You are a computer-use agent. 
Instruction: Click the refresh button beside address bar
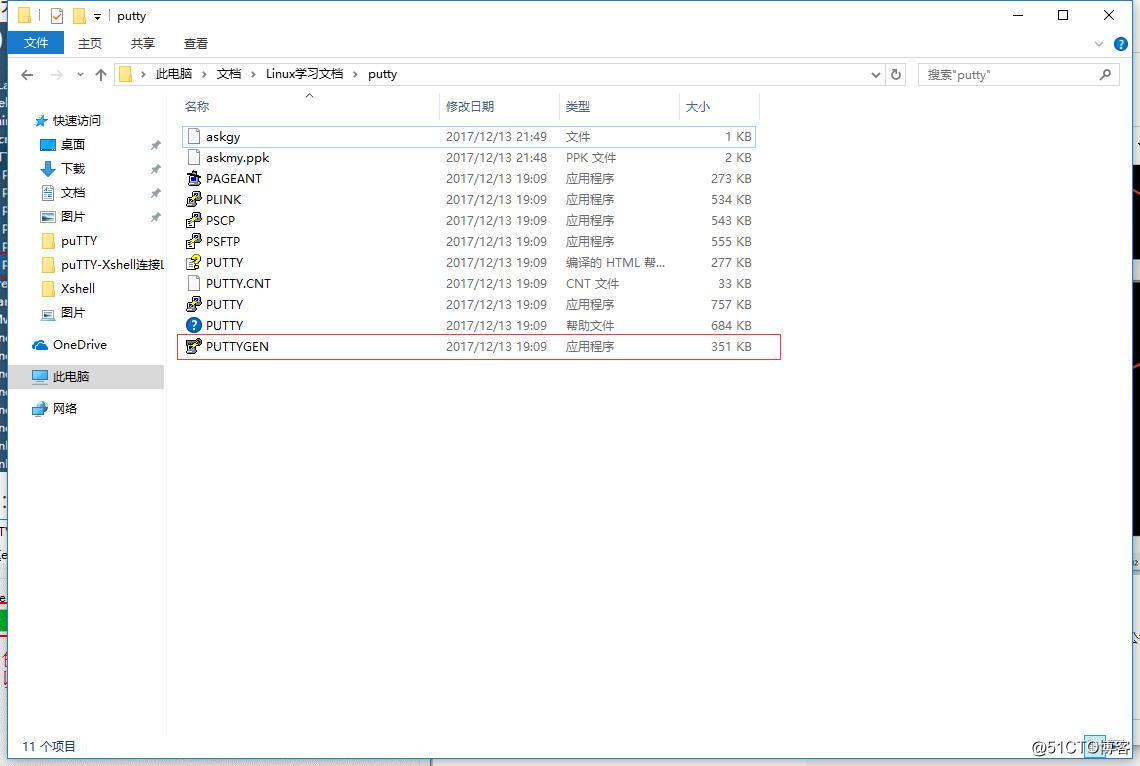[x=896, y=74]
